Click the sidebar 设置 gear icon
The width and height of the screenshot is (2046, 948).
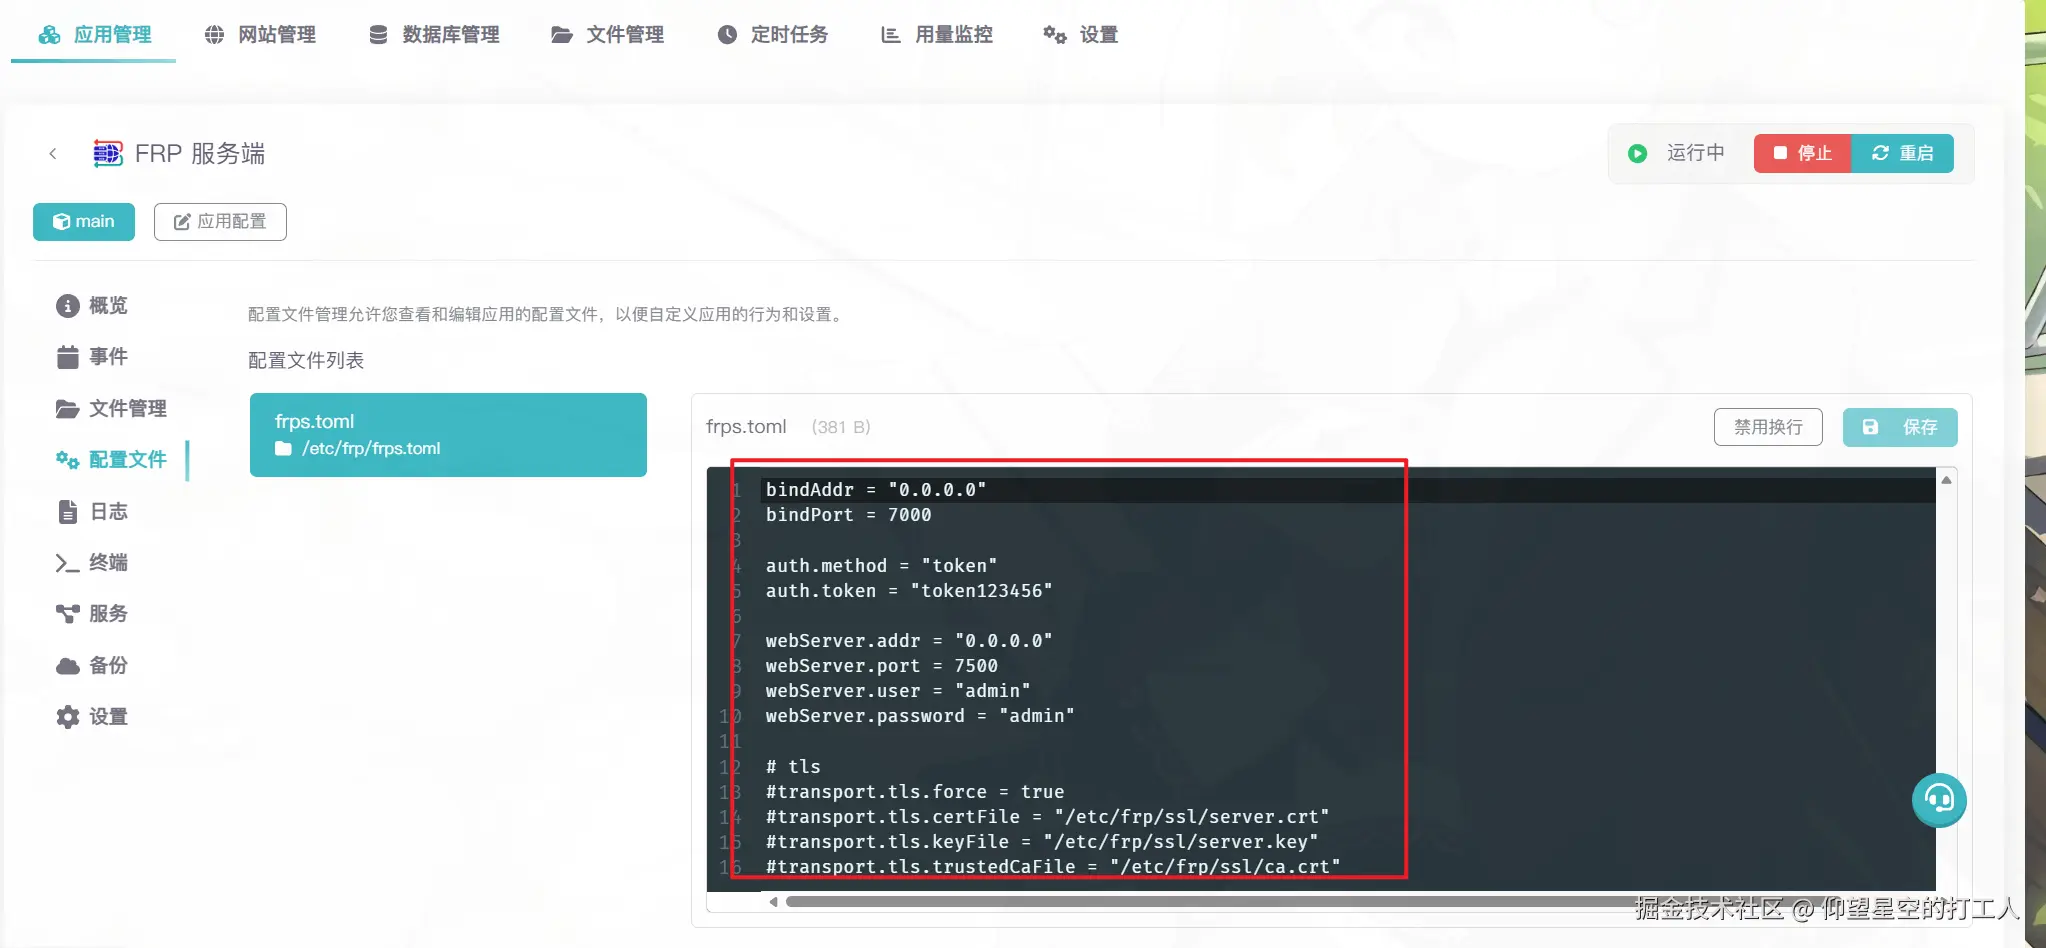pos(67,717)
